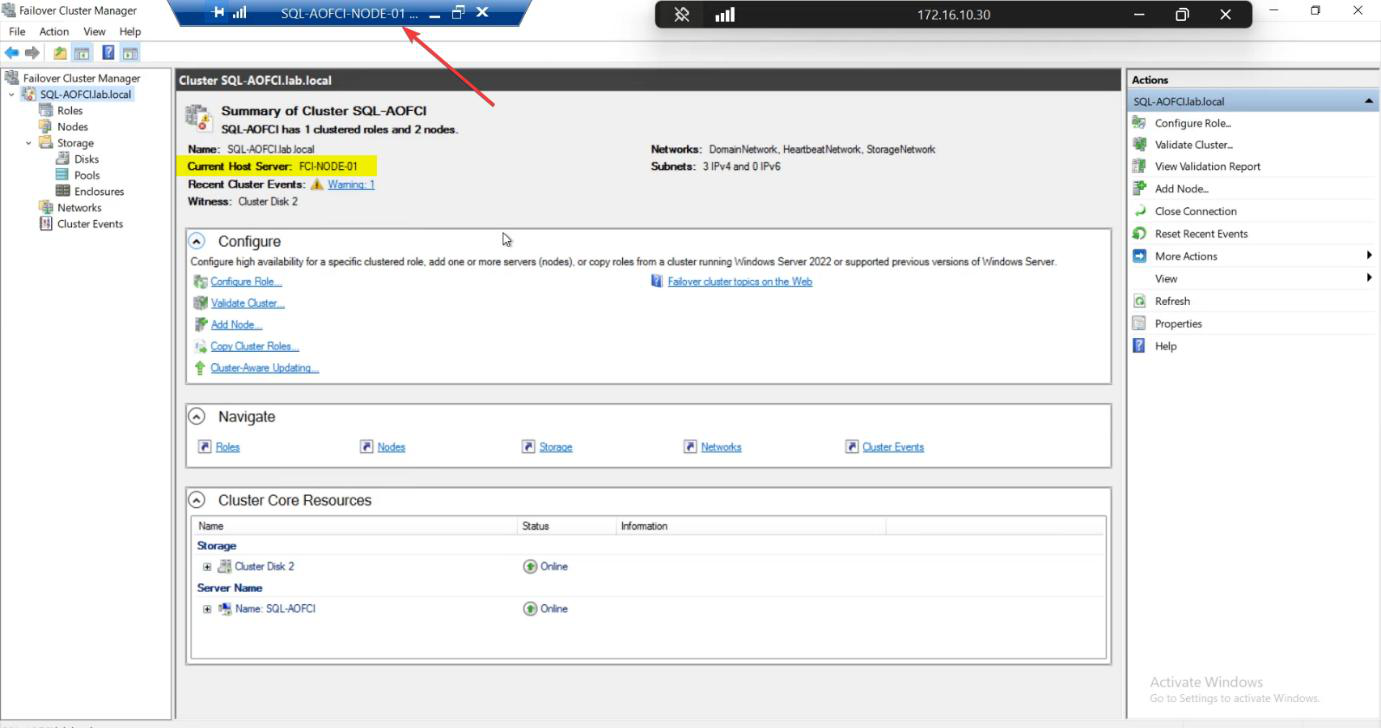Click the Forward arrow in the toolbar

coord(32,53)
